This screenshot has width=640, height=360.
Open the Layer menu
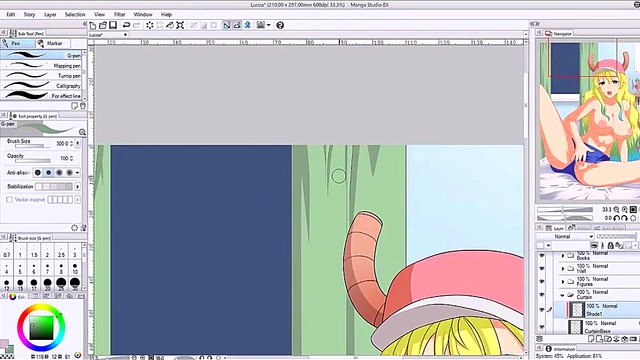point(50,14)
